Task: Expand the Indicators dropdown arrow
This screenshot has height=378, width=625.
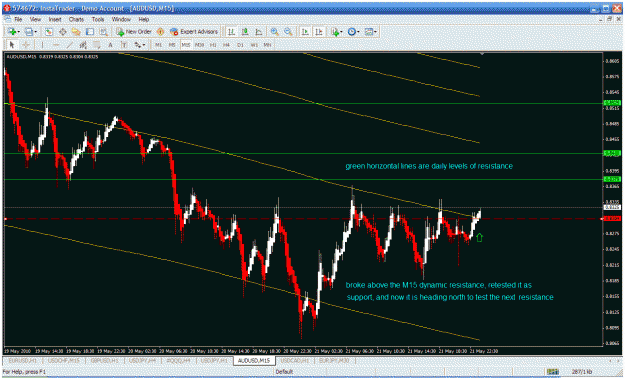Action: coord(341,32)
